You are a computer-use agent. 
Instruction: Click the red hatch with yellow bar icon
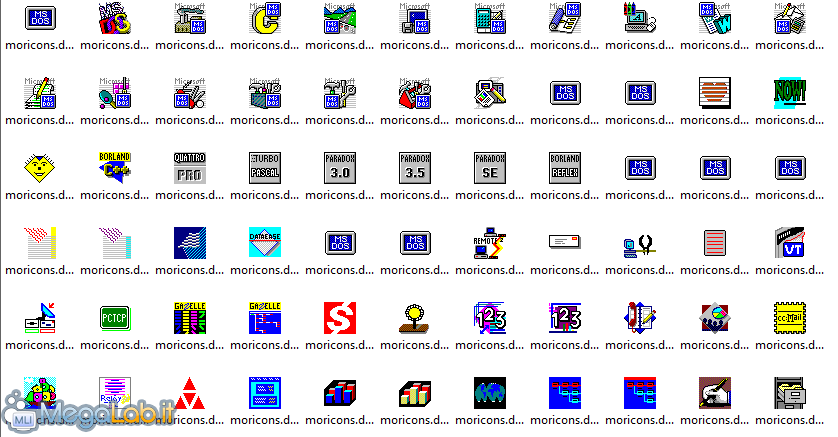tap(40, 243)
